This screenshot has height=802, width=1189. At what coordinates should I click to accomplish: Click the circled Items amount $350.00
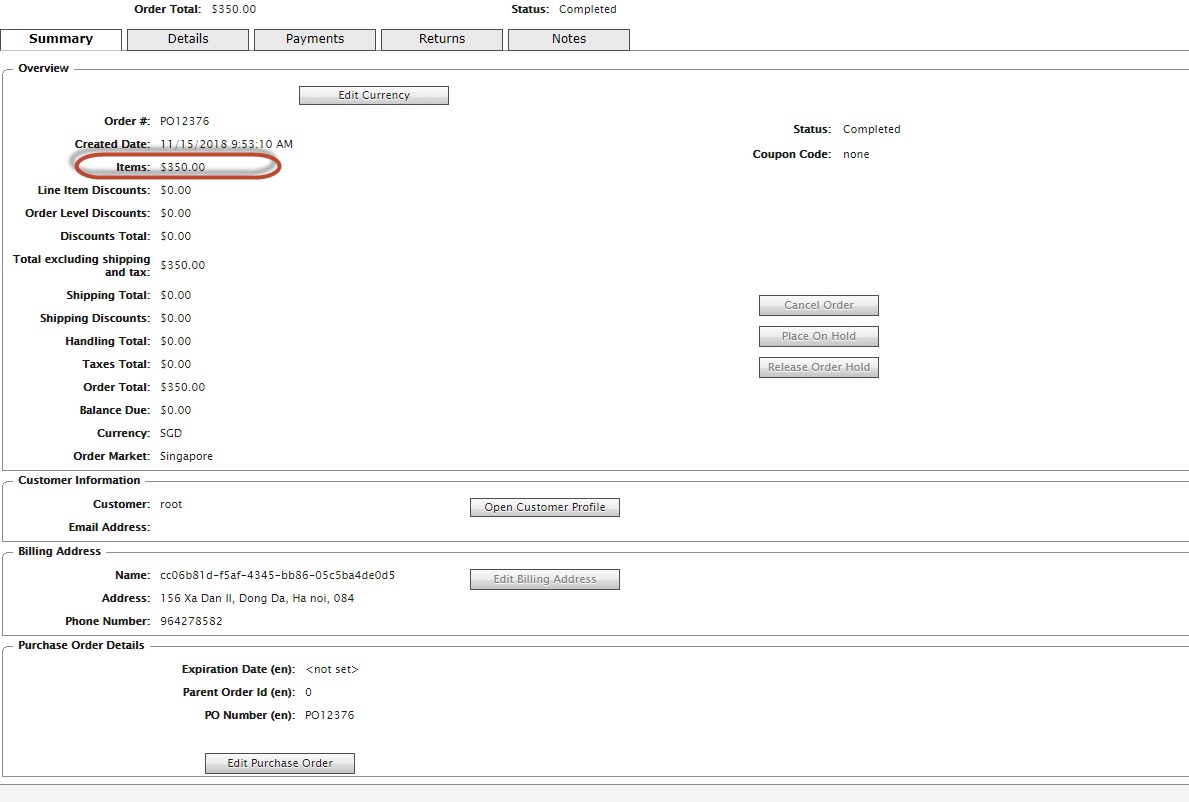pyautogui.click(x=183, y=167)
